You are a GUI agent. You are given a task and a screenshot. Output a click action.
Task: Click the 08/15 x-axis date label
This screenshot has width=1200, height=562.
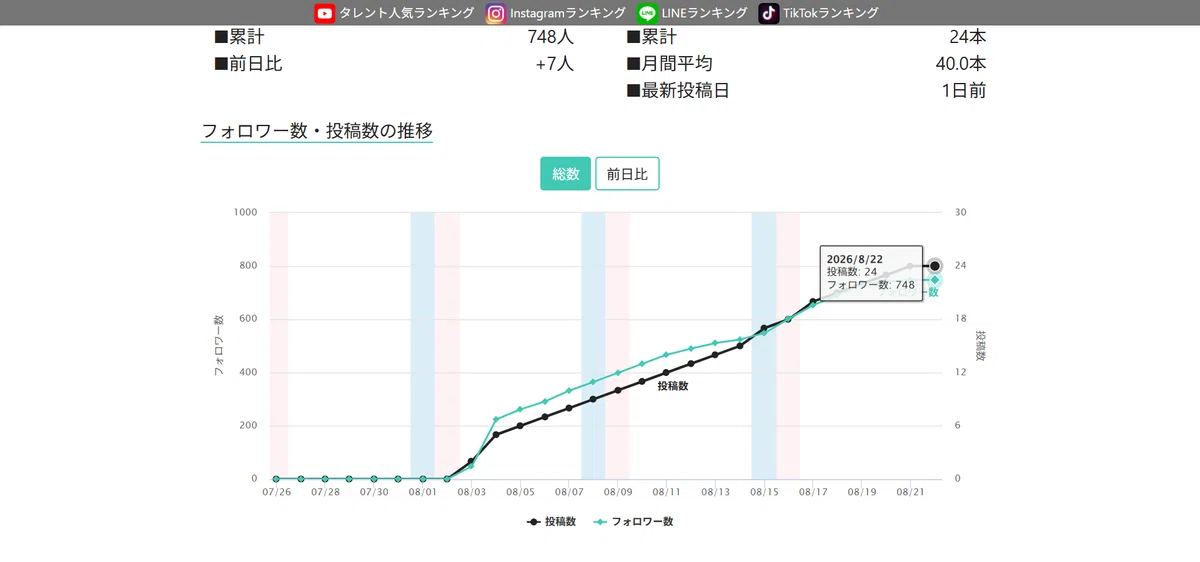(x=765, y=492)
